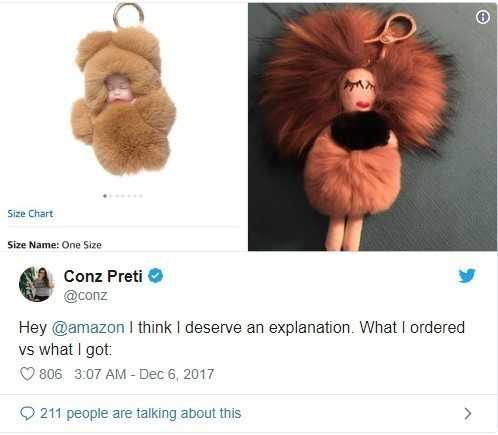
Task: Click the tweet text body
Action: click(242, 338)
